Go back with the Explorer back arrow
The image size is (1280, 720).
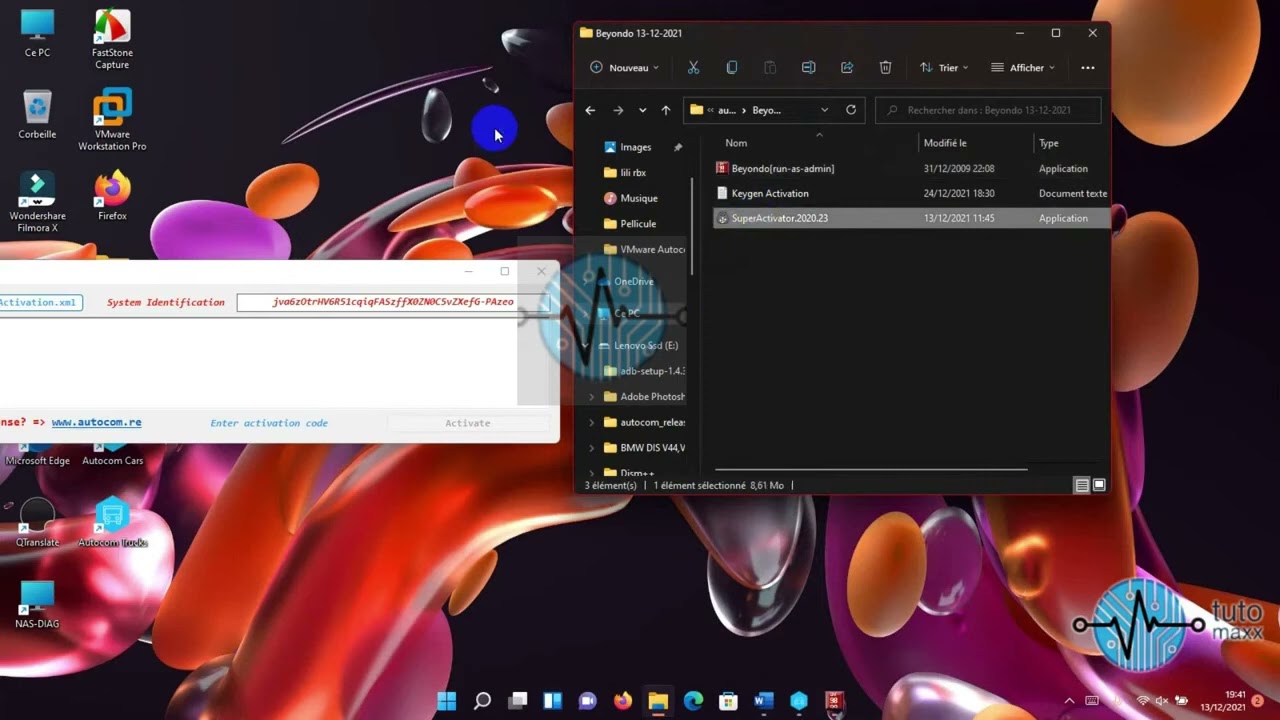point(590,110)
